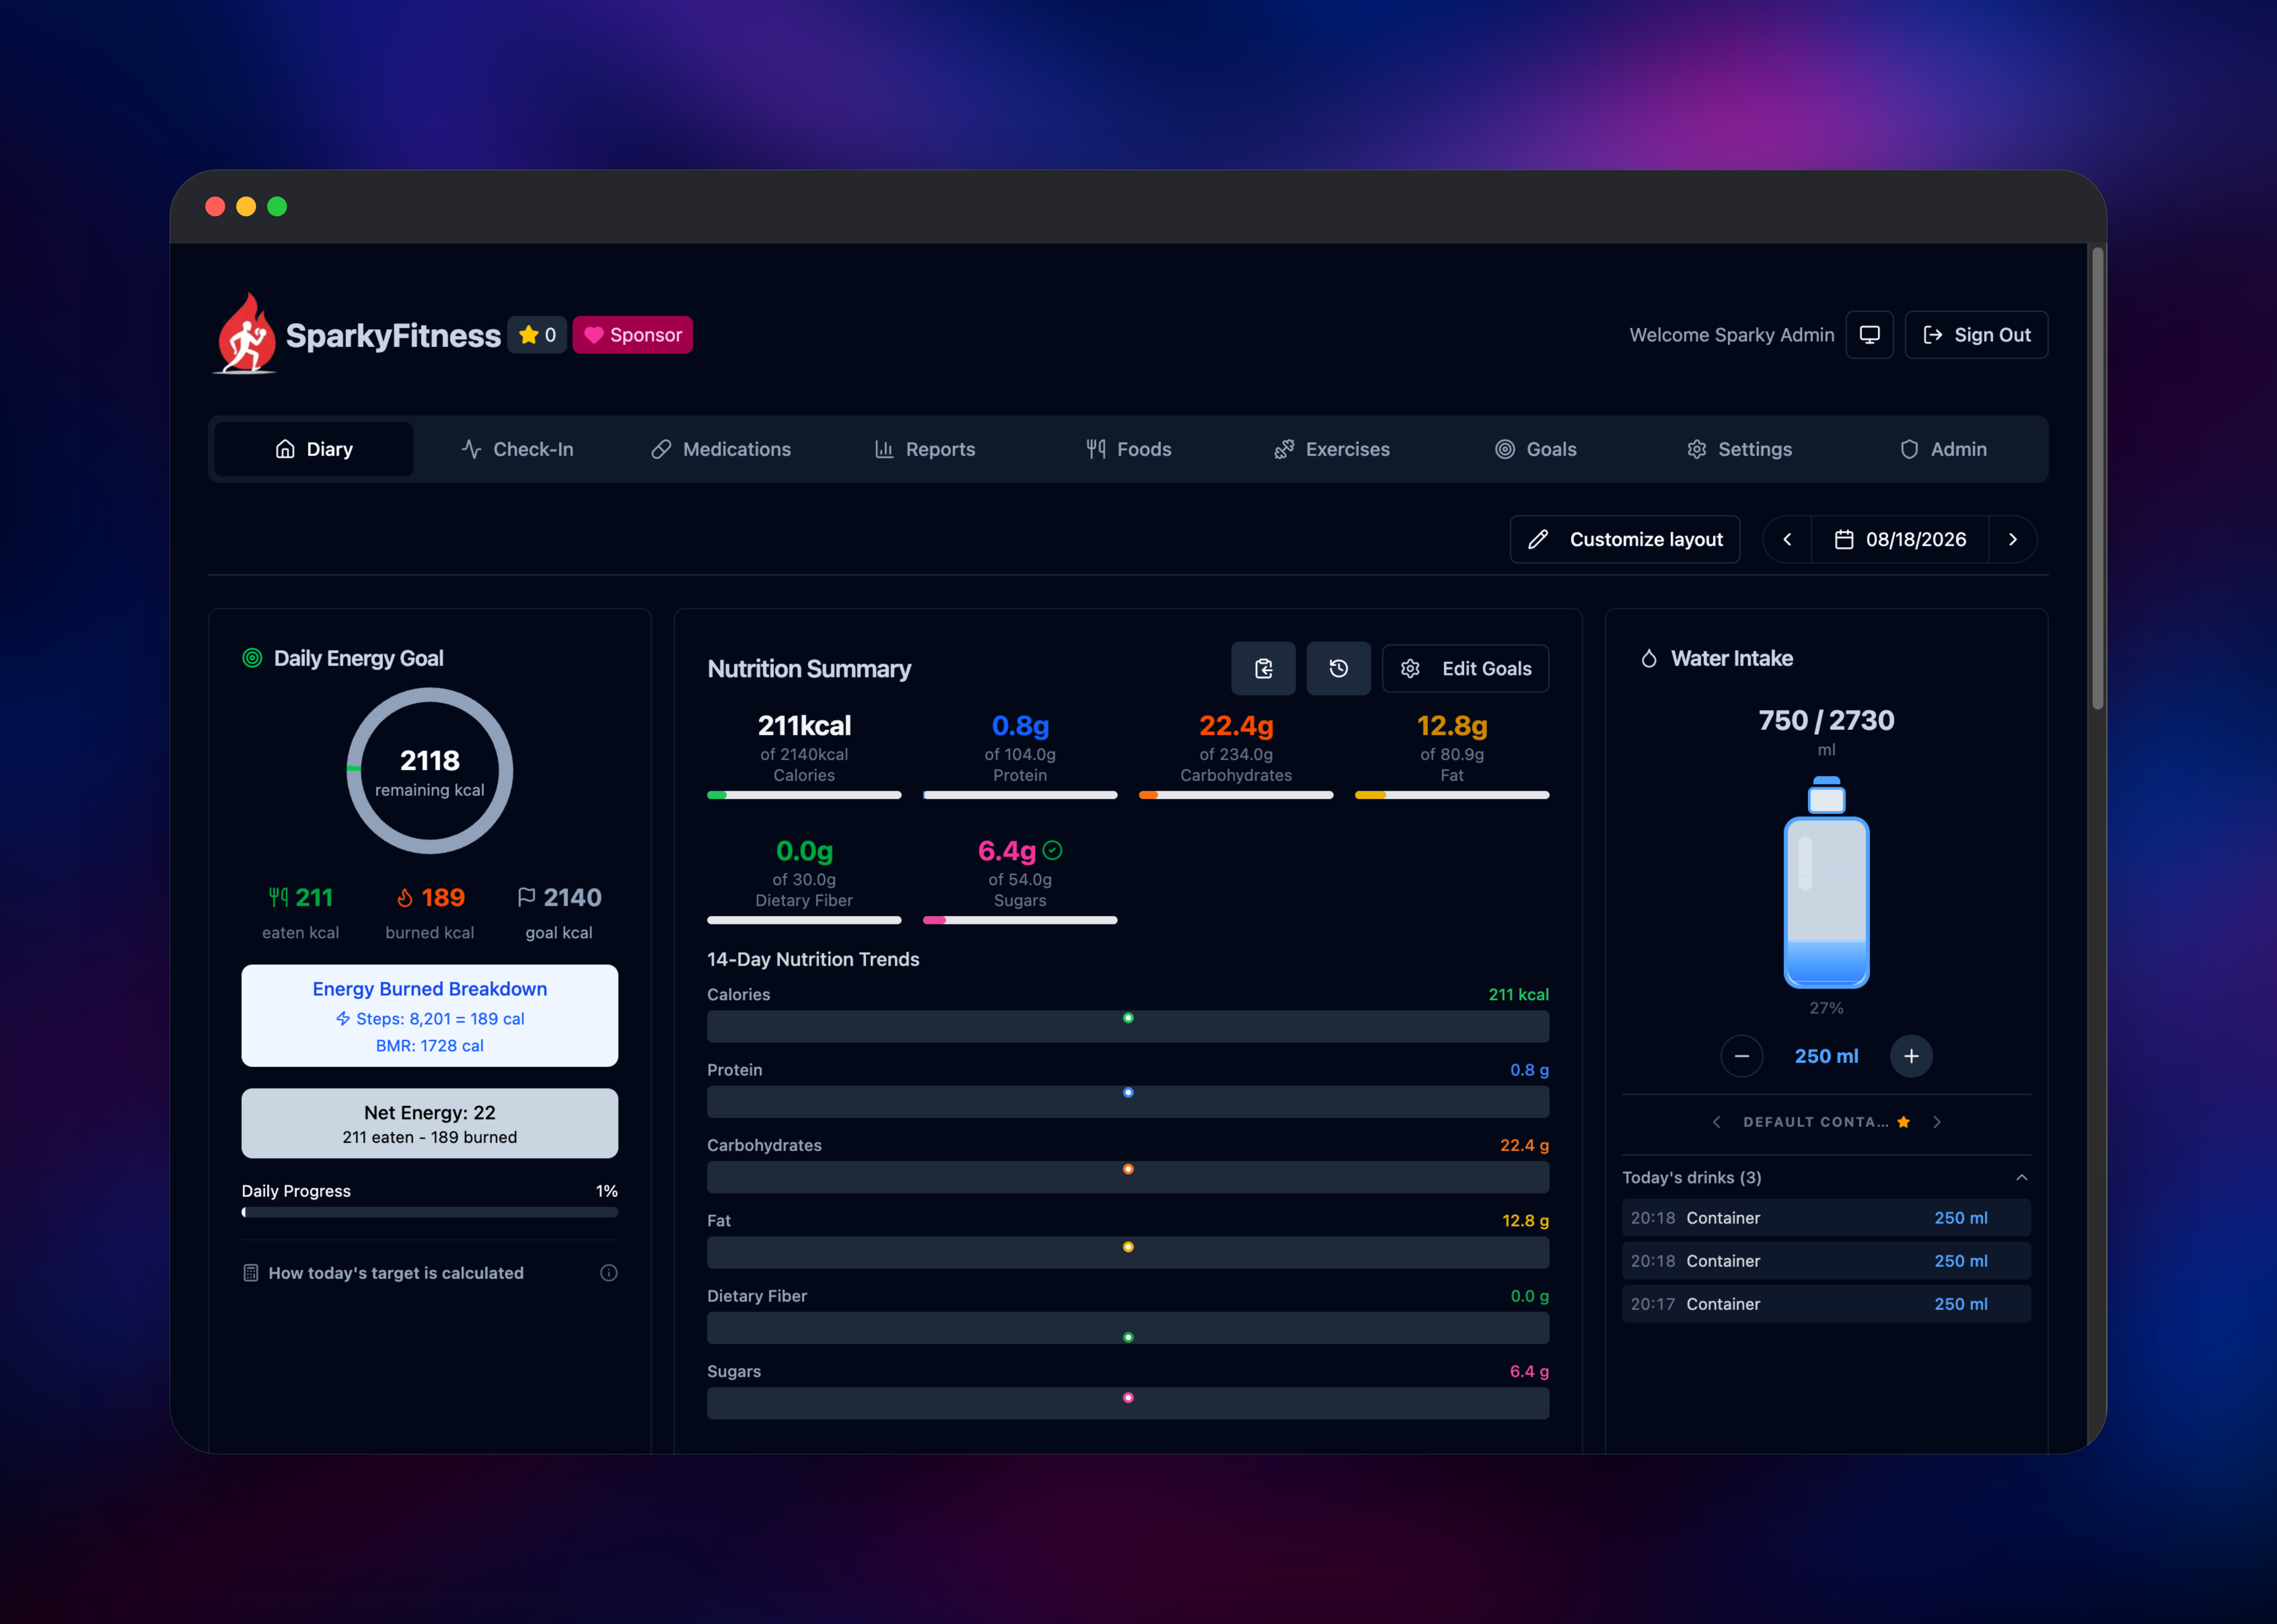Viewport: 2277px width, 1624px height.
Task: Open the Admin tab
Action: click(x=1943, y=449)
